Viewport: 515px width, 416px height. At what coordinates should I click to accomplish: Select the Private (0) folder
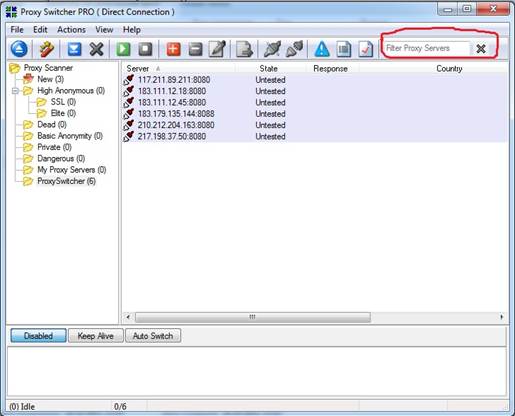[54, 147]
